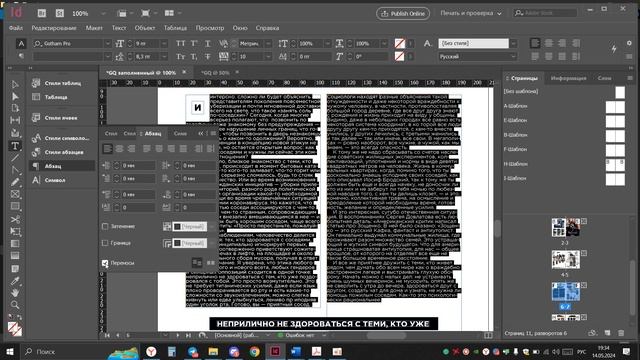
Task: Open the Таблица menu
Action: click(x=175, y=28)
